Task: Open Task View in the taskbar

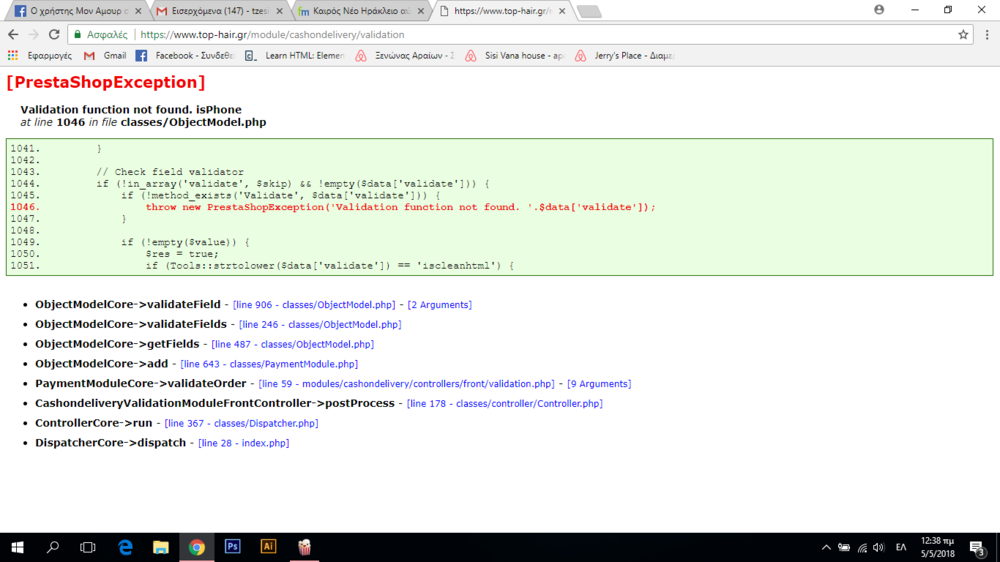Action: pyautogui.click(x=88, y=547)
